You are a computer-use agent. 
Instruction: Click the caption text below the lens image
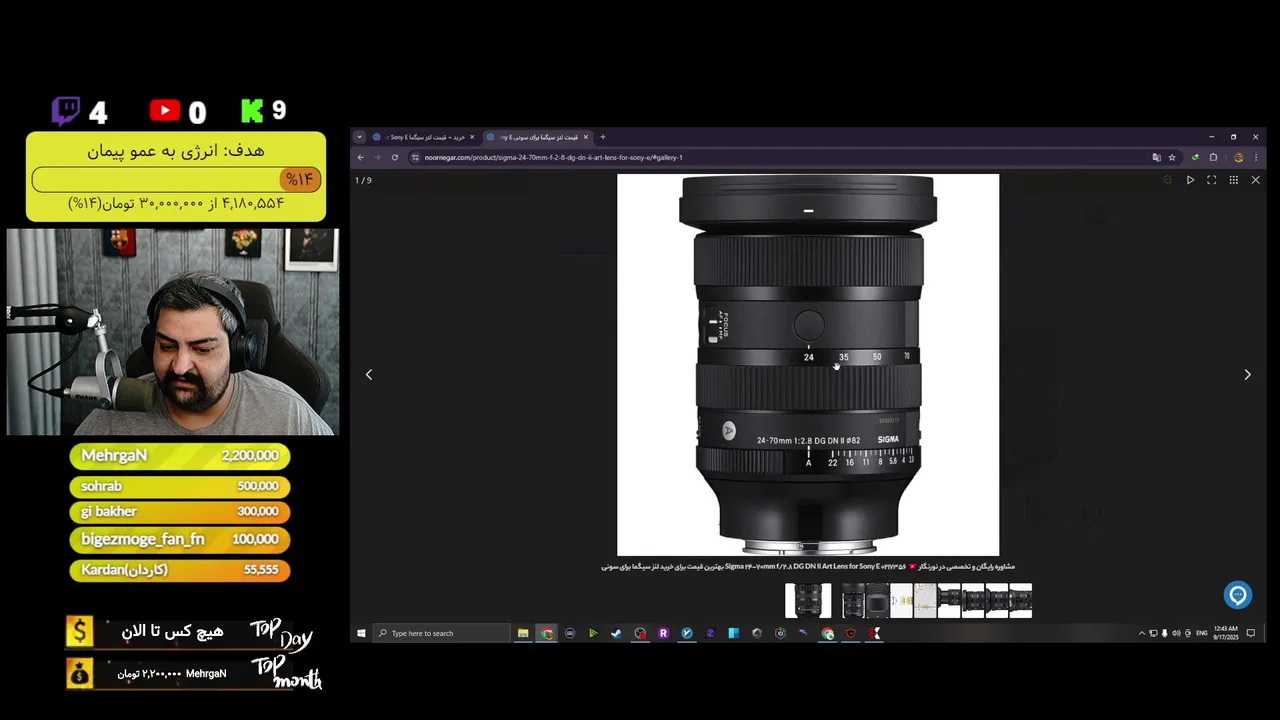(x=808, y=567)
